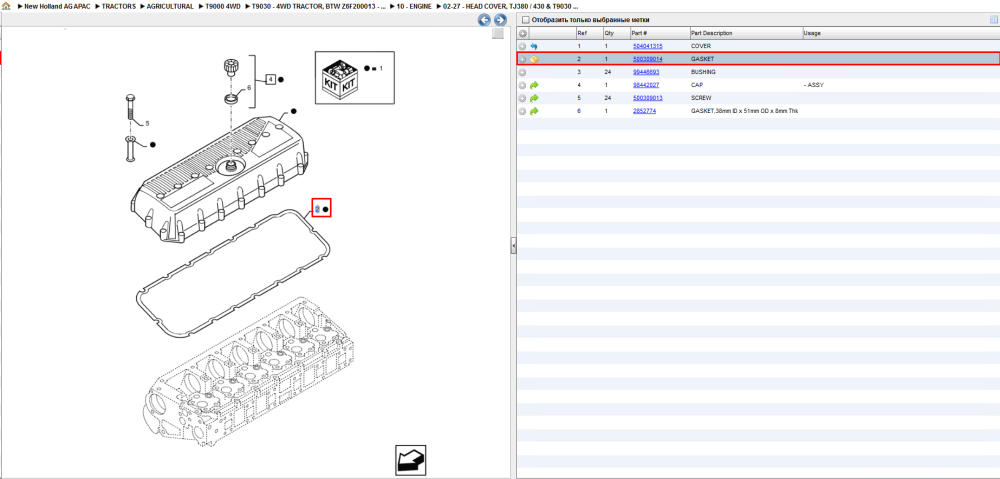The image size is (1000, 479).
Task: Add the 500309014 GASKET row with its plus icon
Action: tap(522, 59)
